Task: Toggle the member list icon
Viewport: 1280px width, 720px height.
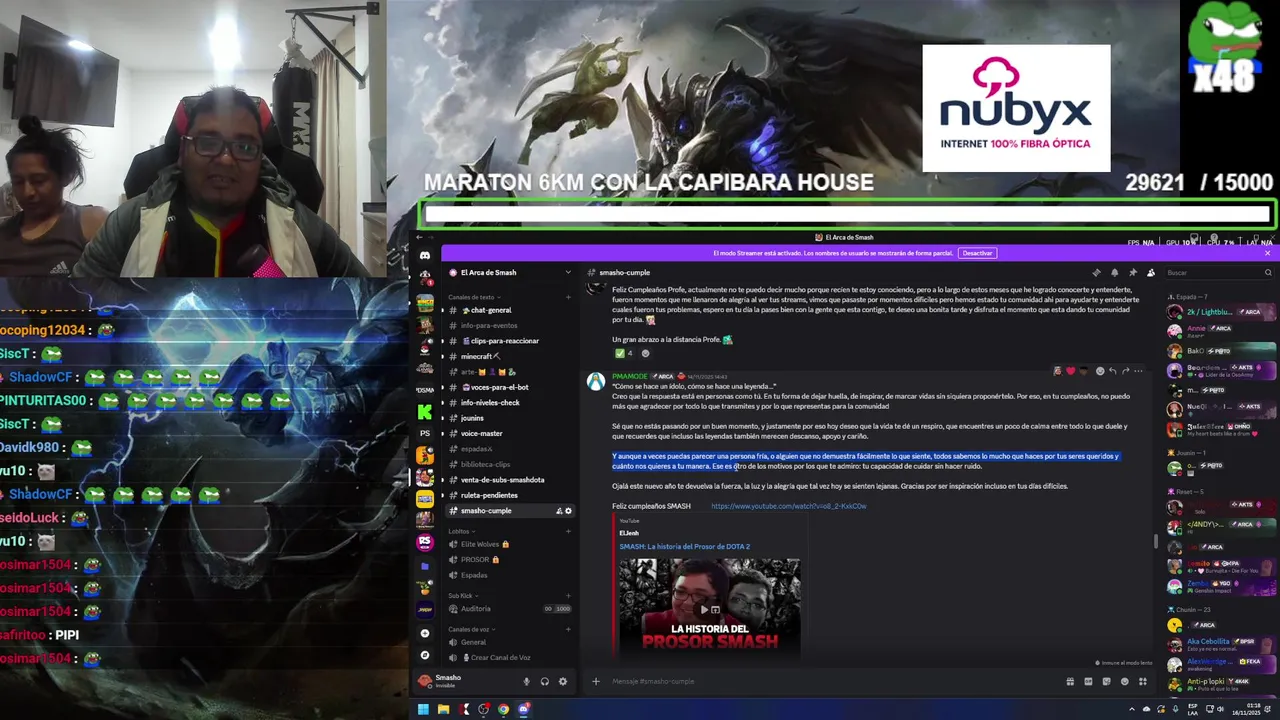Action: pos(1150,272)
